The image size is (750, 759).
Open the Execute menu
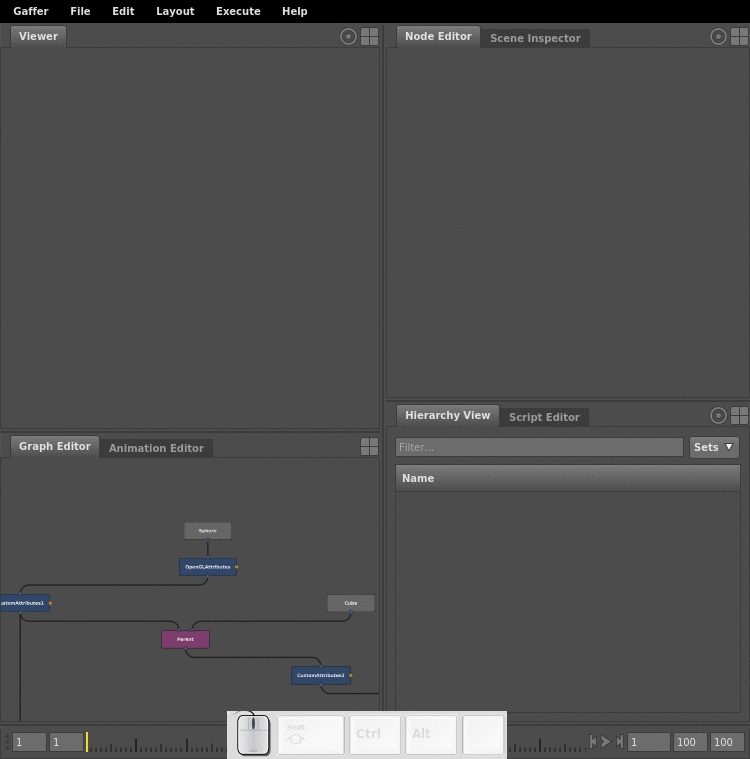pyautogui.click(x=238, y=11)
